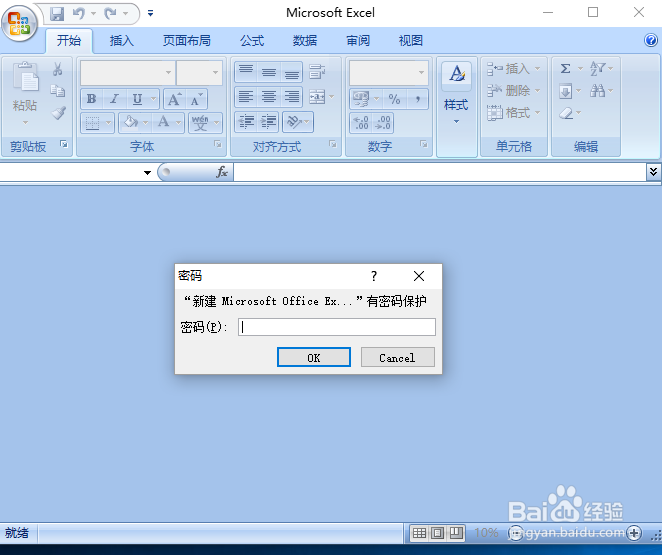Switch to the 视图 tab
The image size is (662, 555).
point(411,41)
